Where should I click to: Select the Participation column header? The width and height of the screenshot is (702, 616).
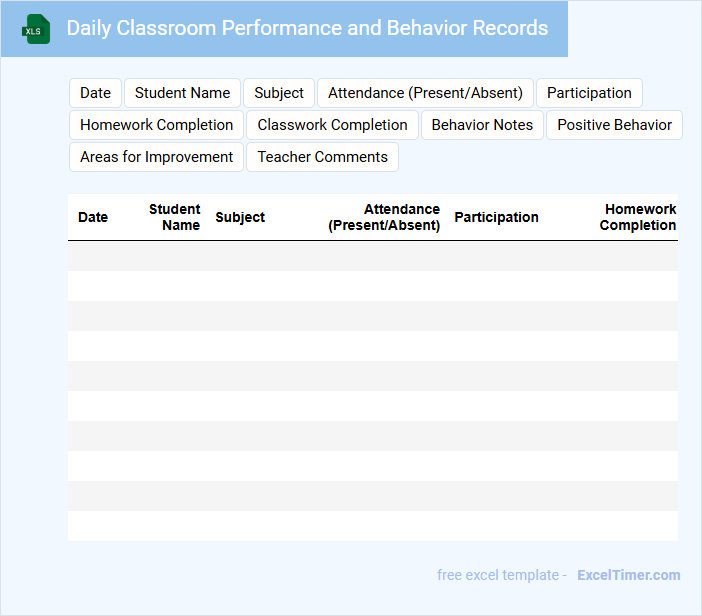pyautogui.click(x=496, y=217)
